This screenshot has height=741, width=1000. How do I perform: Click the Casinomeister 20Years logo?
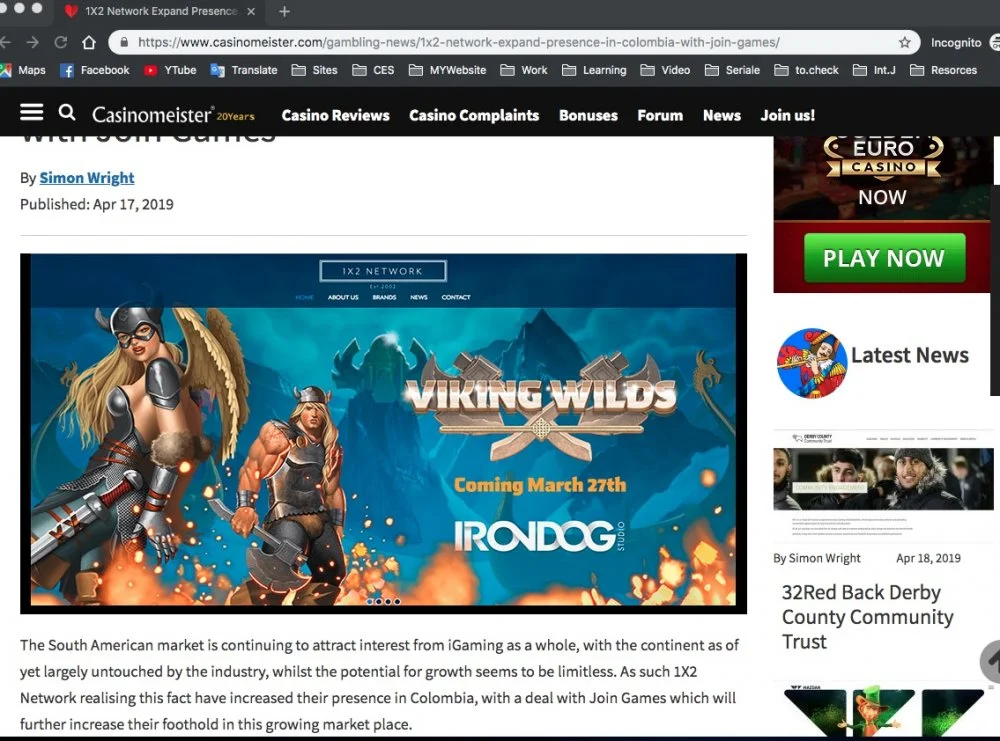[x=173, y=115]
